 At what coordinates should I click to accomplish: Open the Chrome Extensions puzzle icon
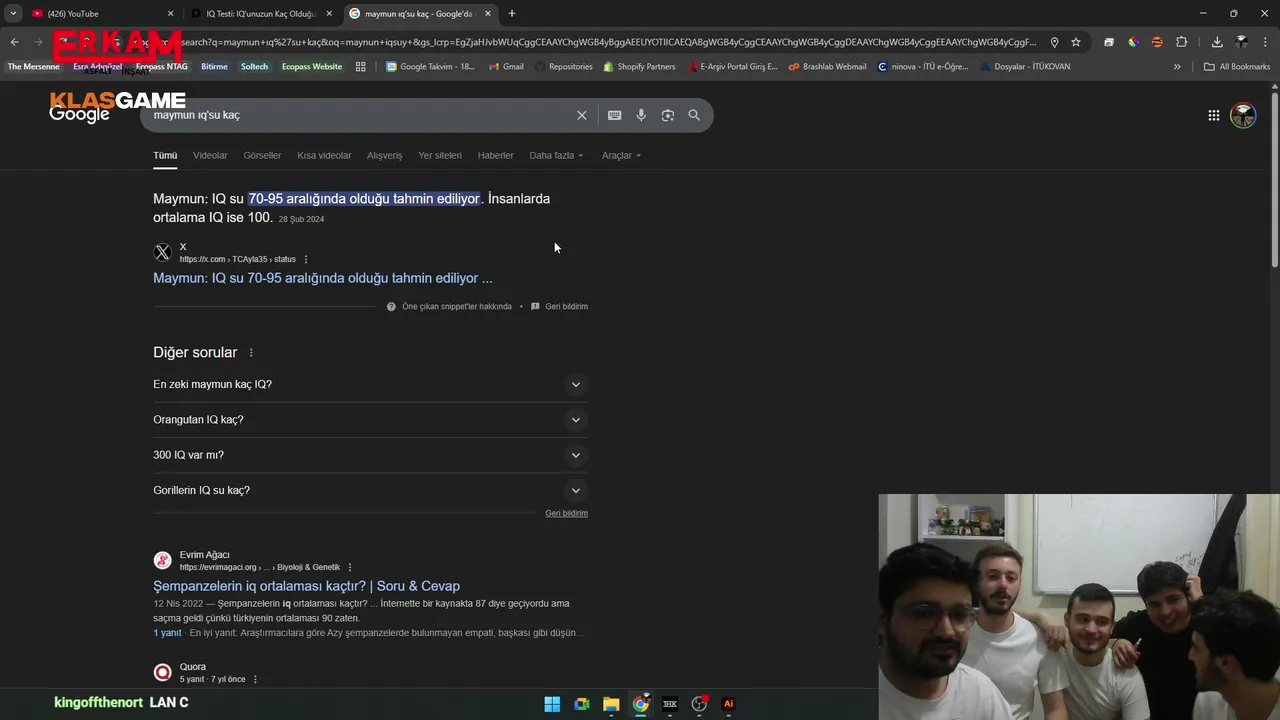click(1181, 42)
